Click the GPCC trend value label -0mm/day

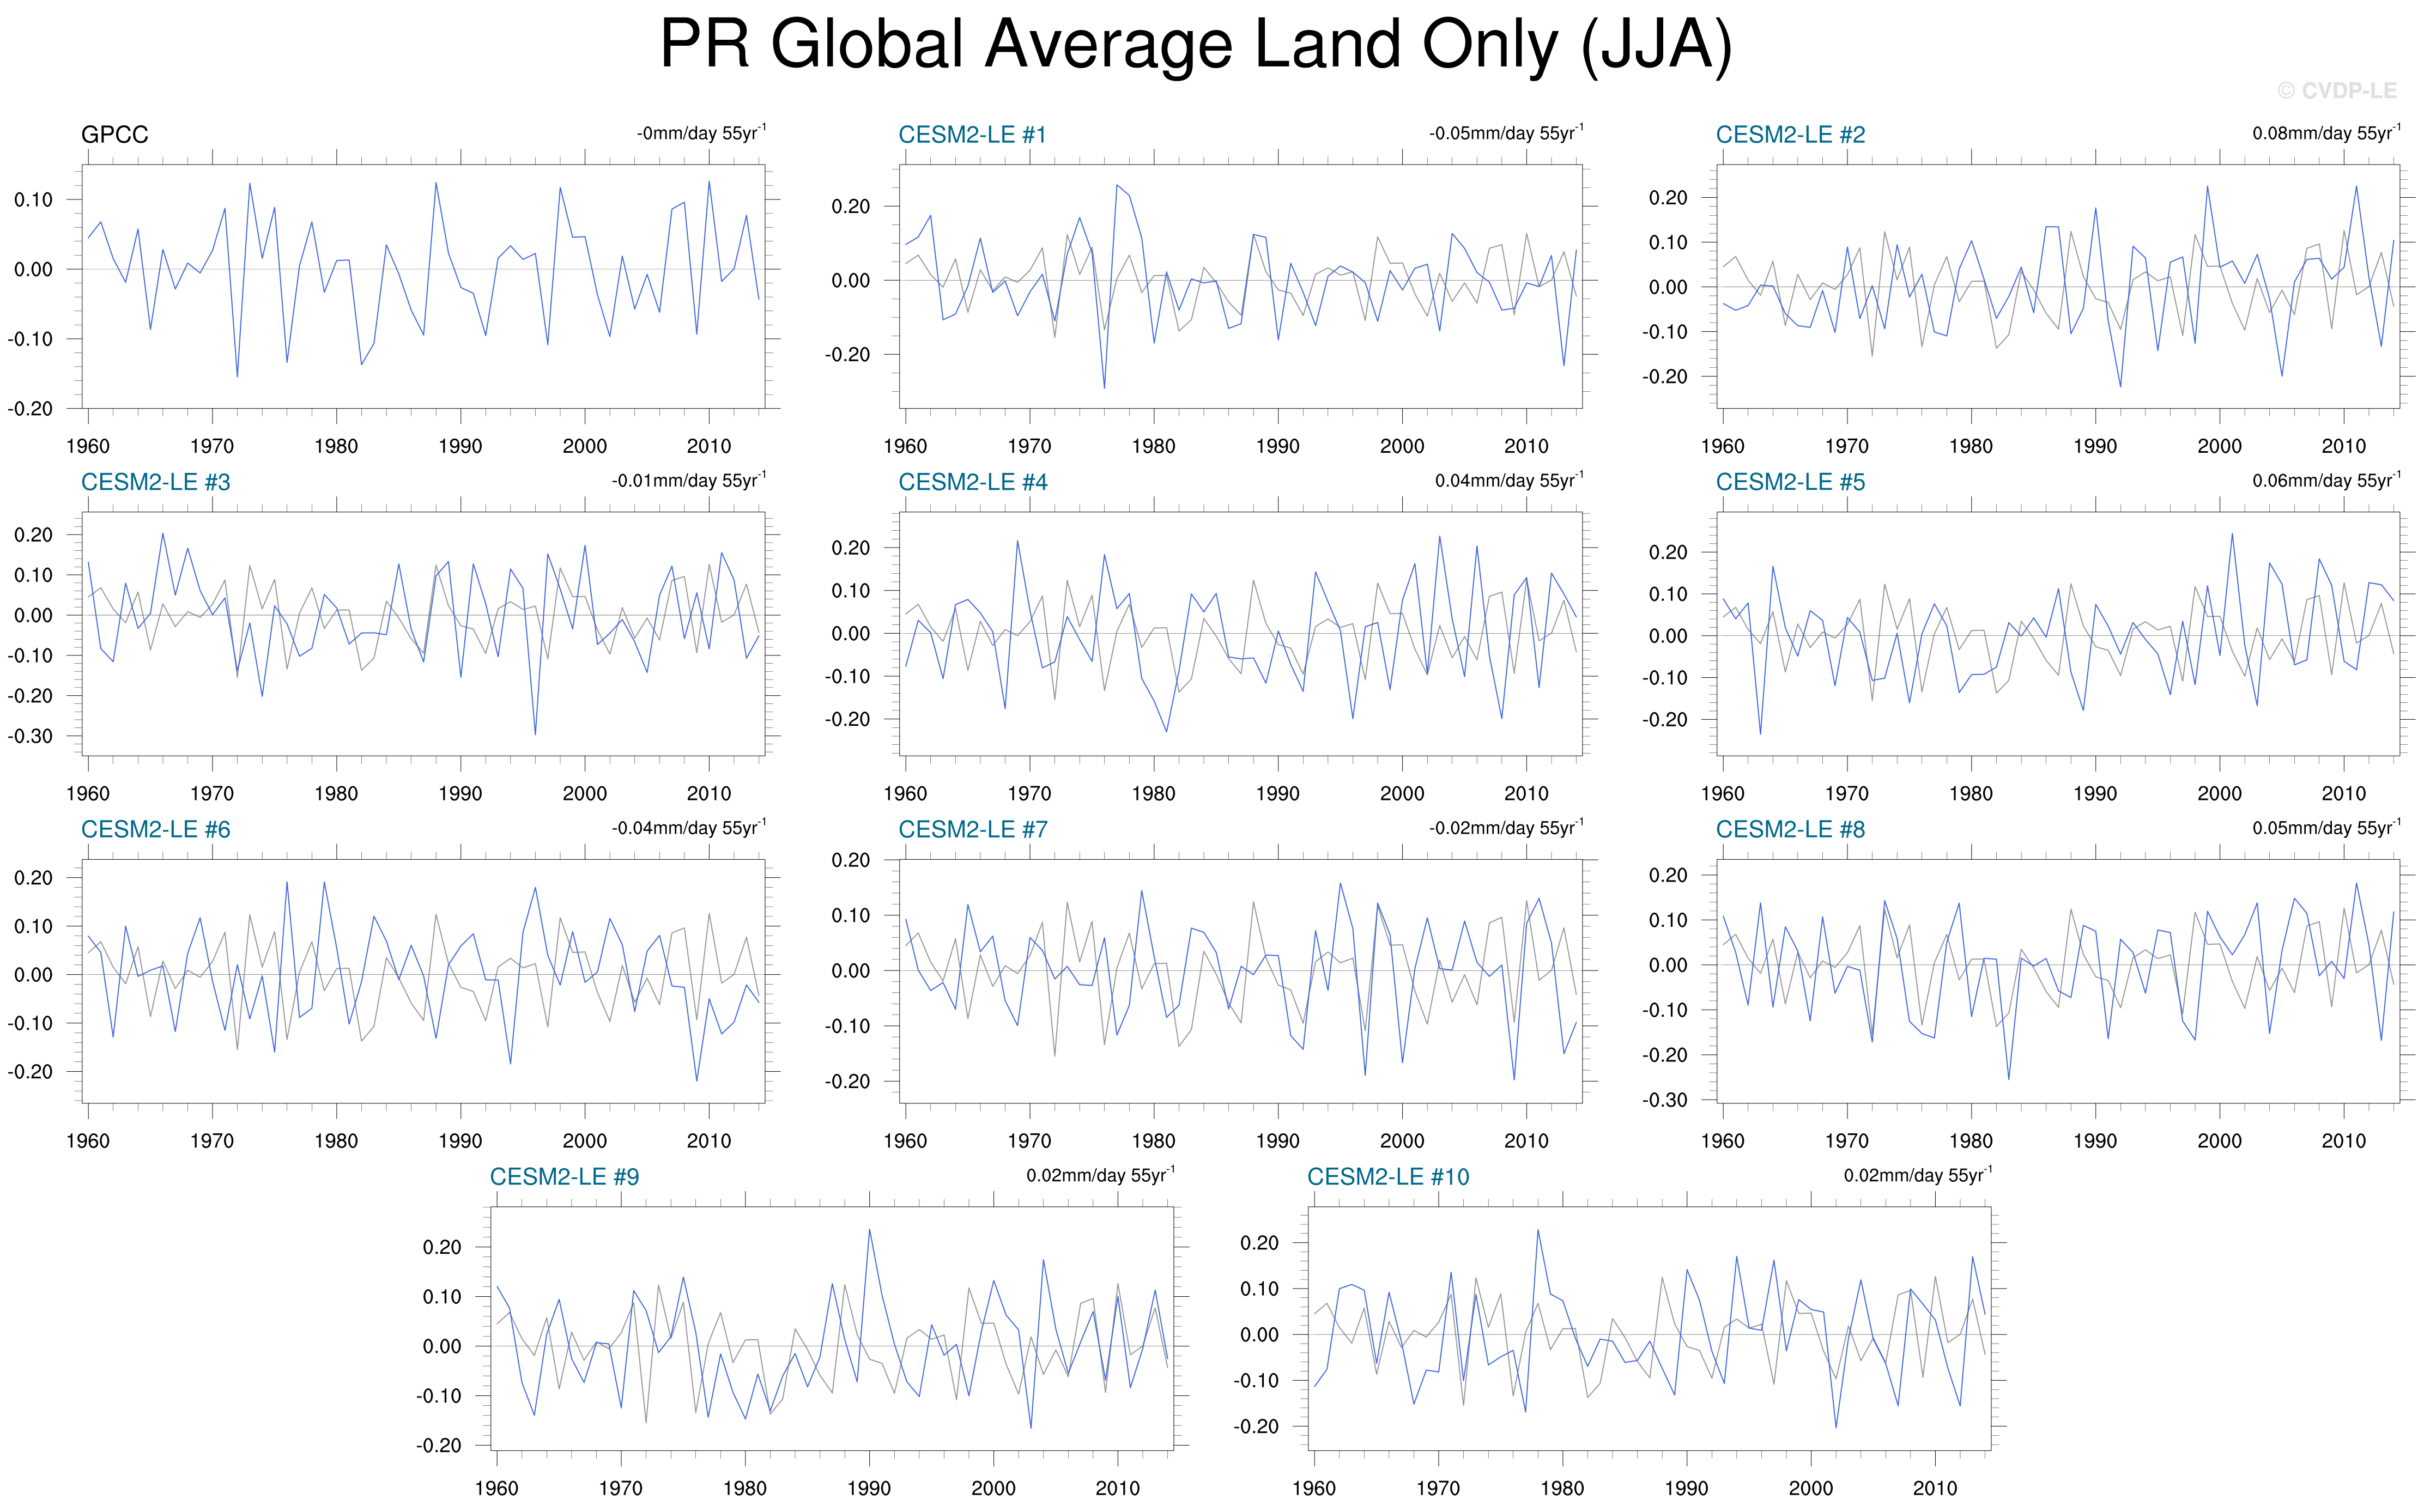tap(701, 133)
